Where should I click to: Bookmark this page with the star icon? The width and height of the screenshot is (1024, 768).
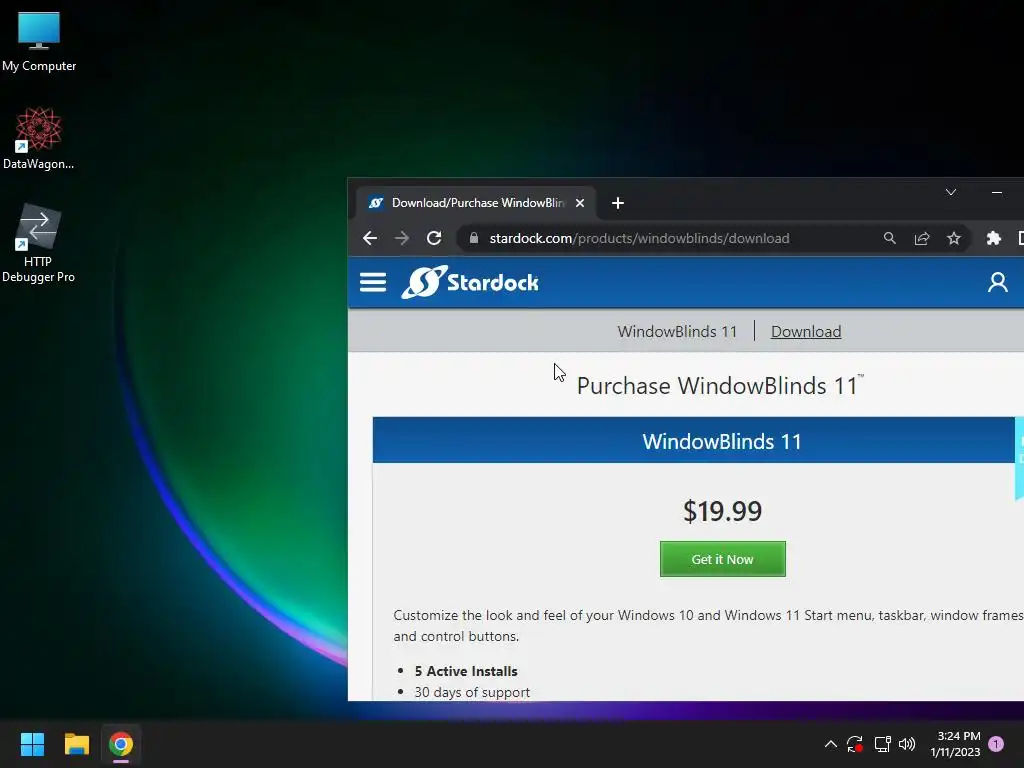click(953, 238)
